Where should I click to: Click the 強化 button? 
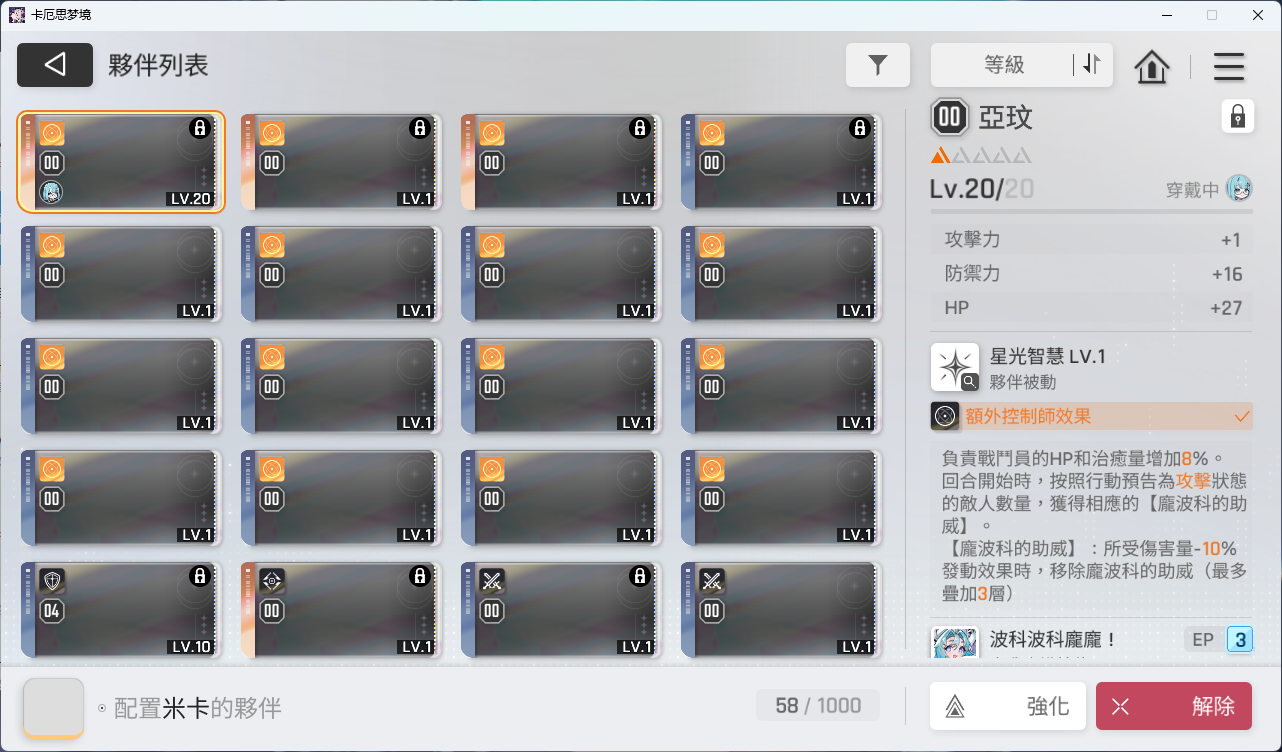1007,707
